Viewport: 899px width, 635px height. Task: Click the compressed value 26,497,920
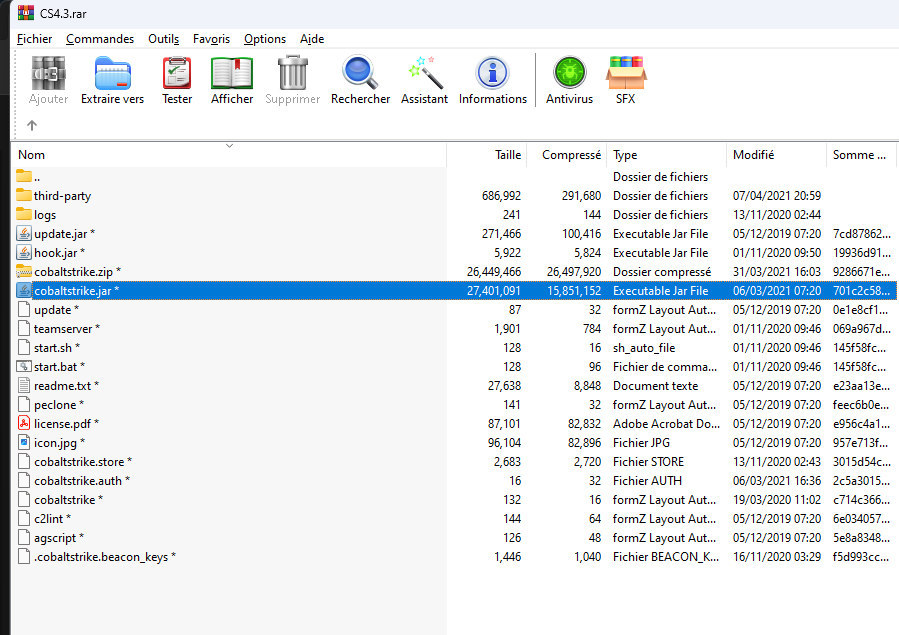(x=574, y=272)
